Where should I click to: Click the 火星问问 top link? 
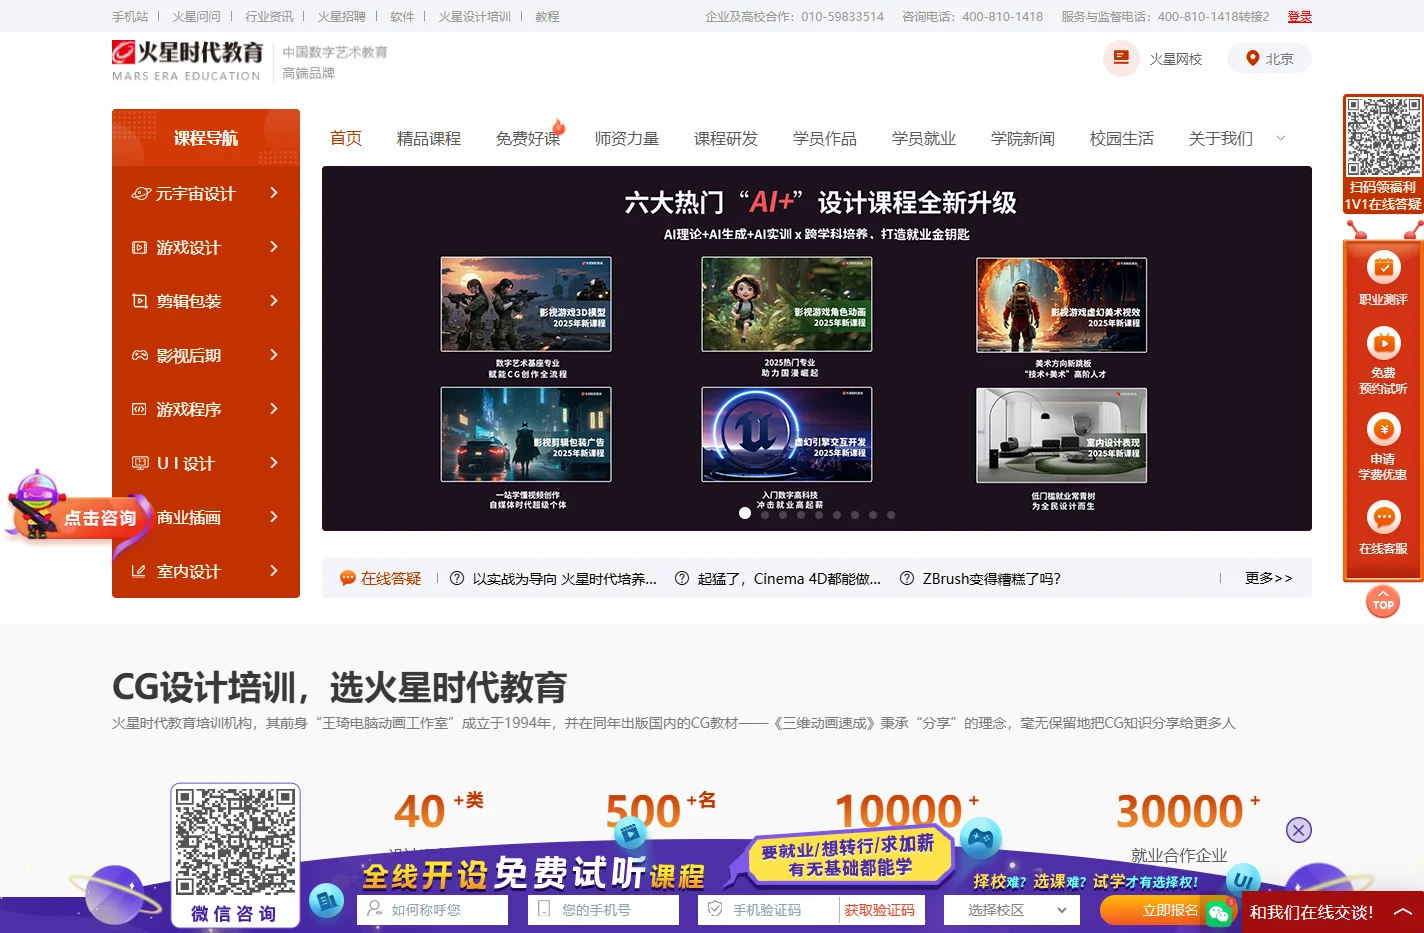(x=196, y=16)
